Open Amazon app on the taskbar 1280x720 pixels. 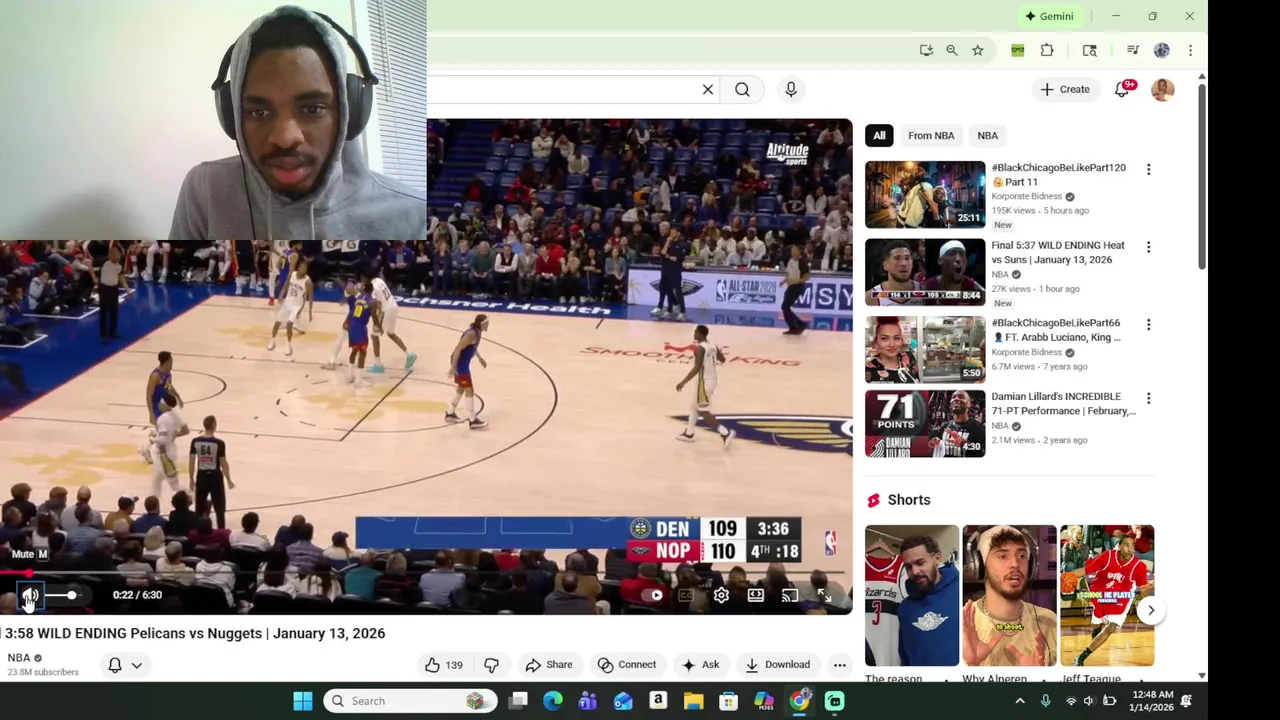click(658, 701)
